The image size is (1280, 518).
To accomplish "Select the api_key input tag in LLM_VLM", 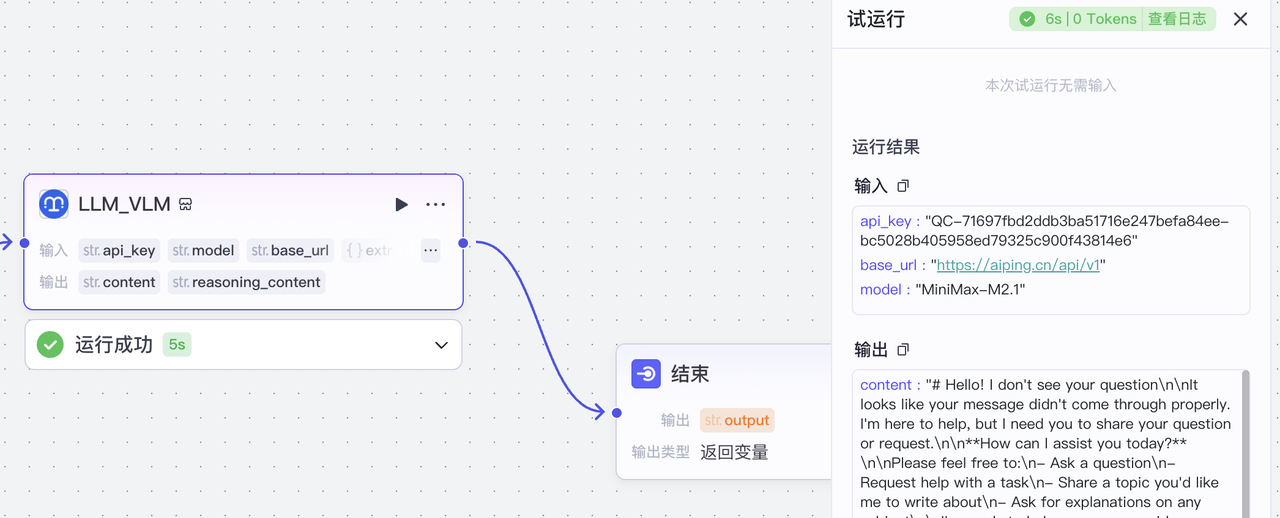I will [119, 250].
